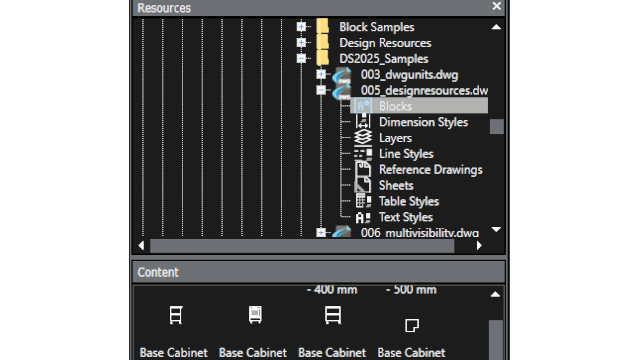Click the Text Styles icon
The width and height of the screenshot is (640, 360).
tap(363, 217)
